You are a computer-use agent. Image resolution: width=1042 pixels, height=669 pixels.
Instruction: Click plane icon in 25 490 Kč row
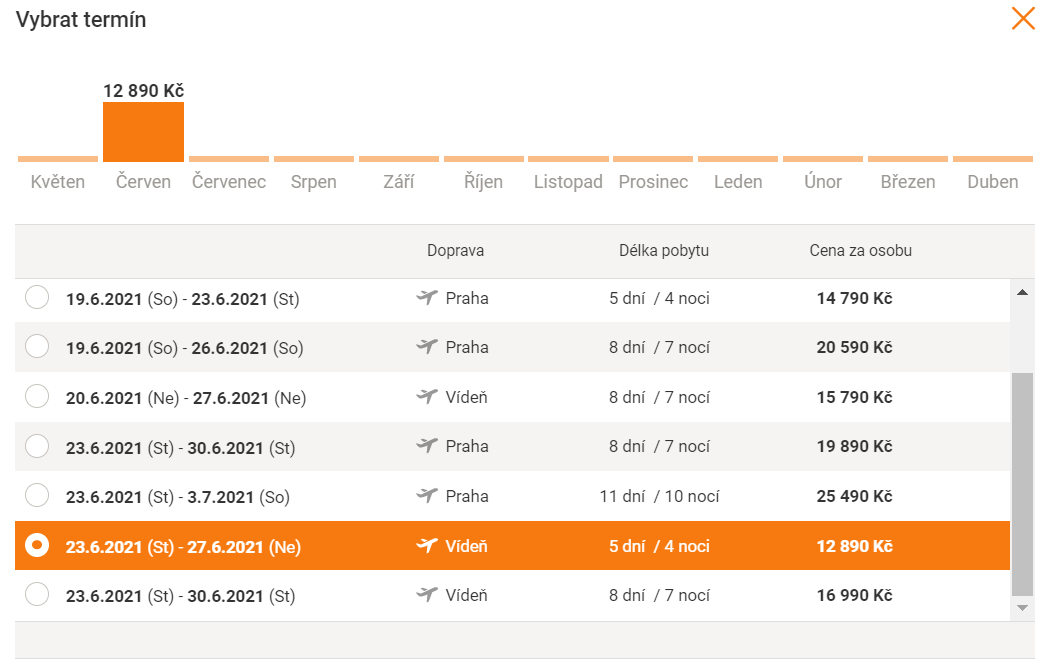click(427, 496)
